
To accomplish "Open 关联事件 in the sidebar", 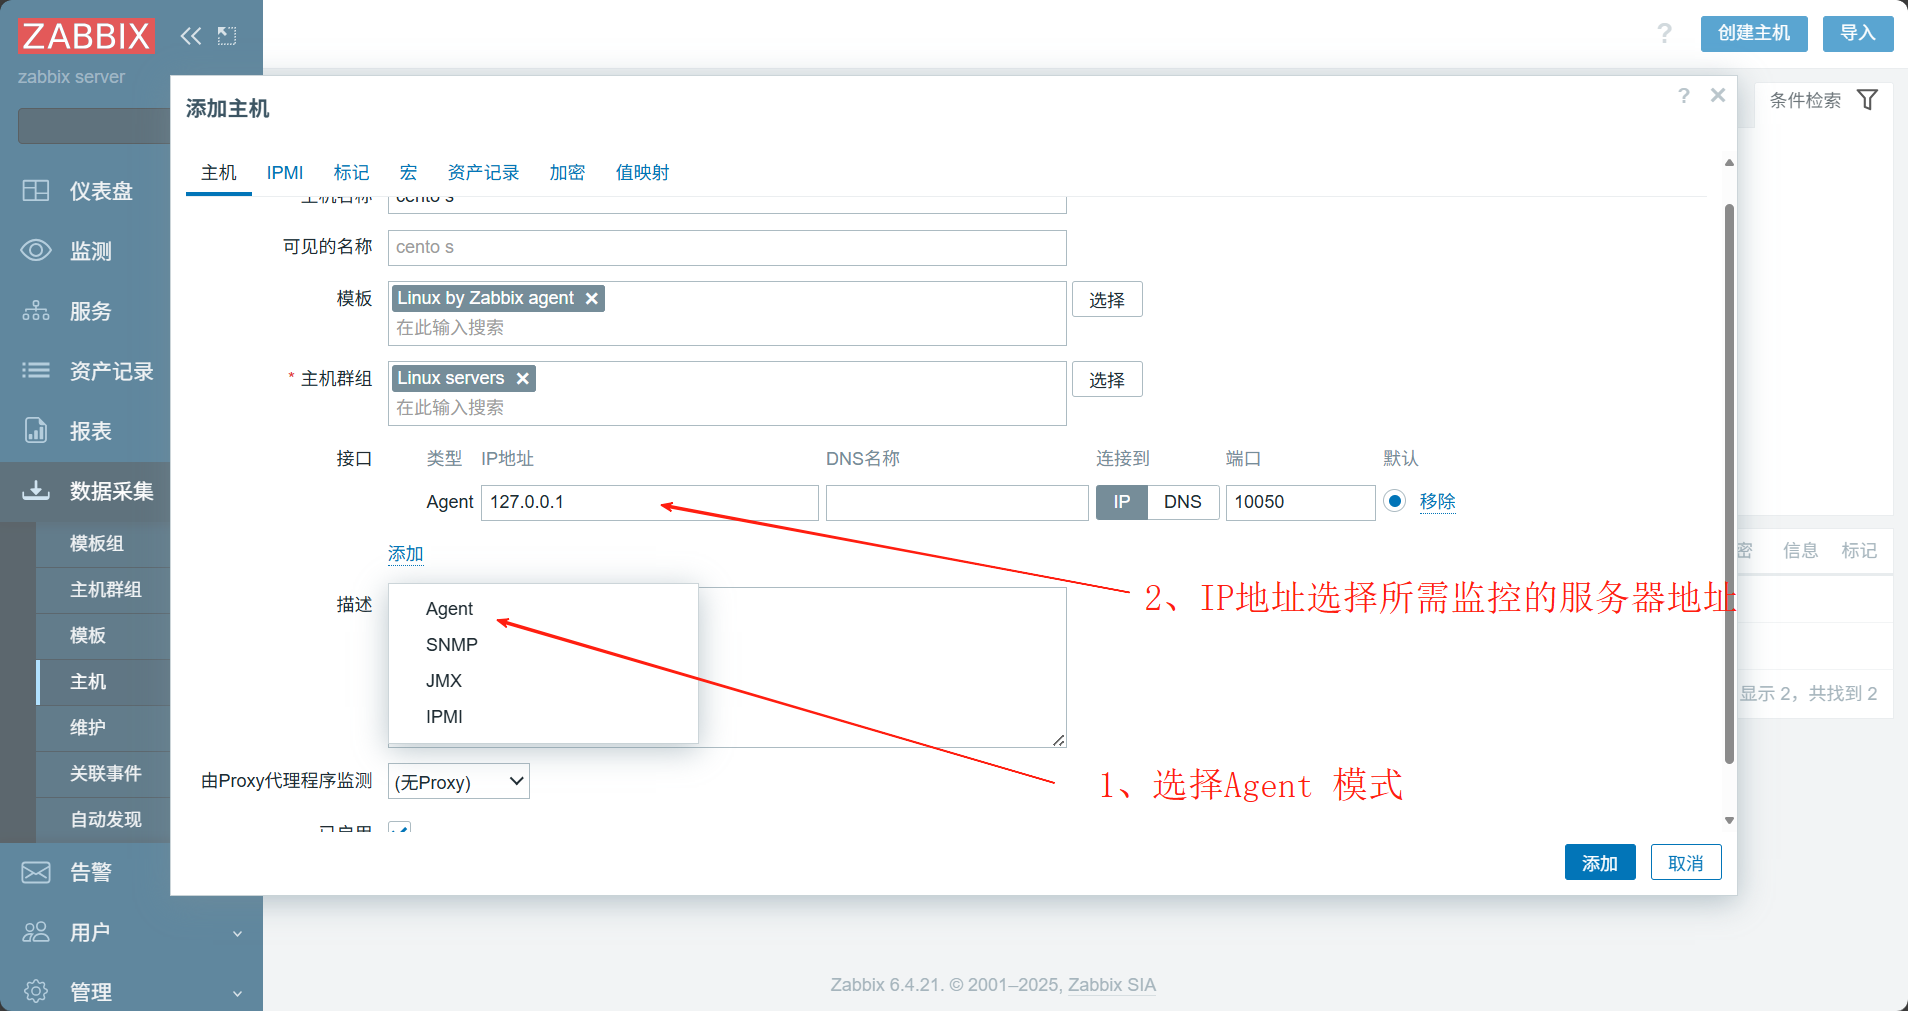I will pyautogui.click(x=106, y=774).
